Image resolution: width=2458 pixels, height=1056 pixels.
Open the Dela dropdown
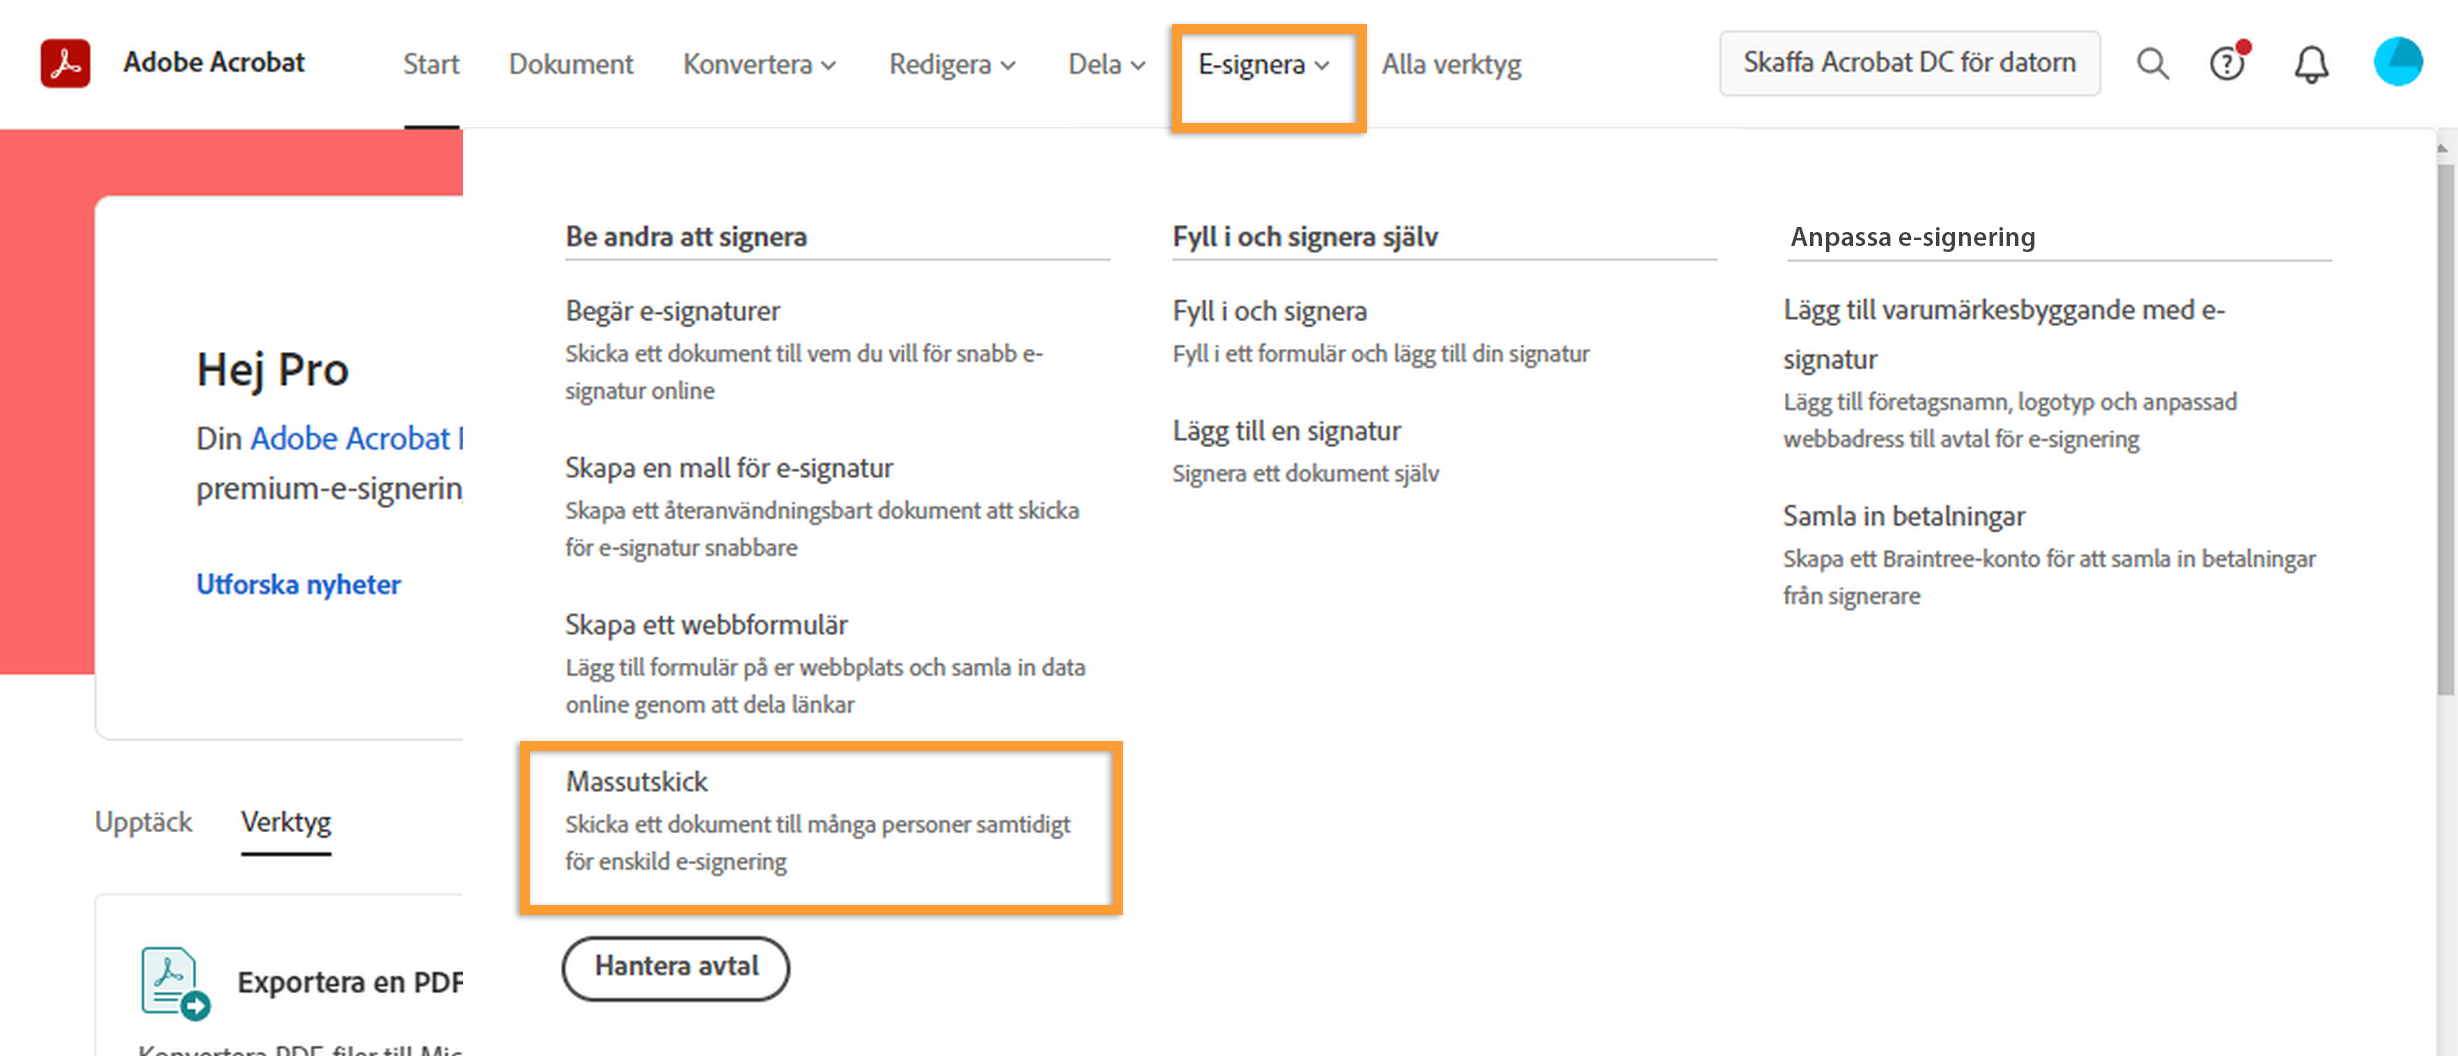coord(1105,64)
